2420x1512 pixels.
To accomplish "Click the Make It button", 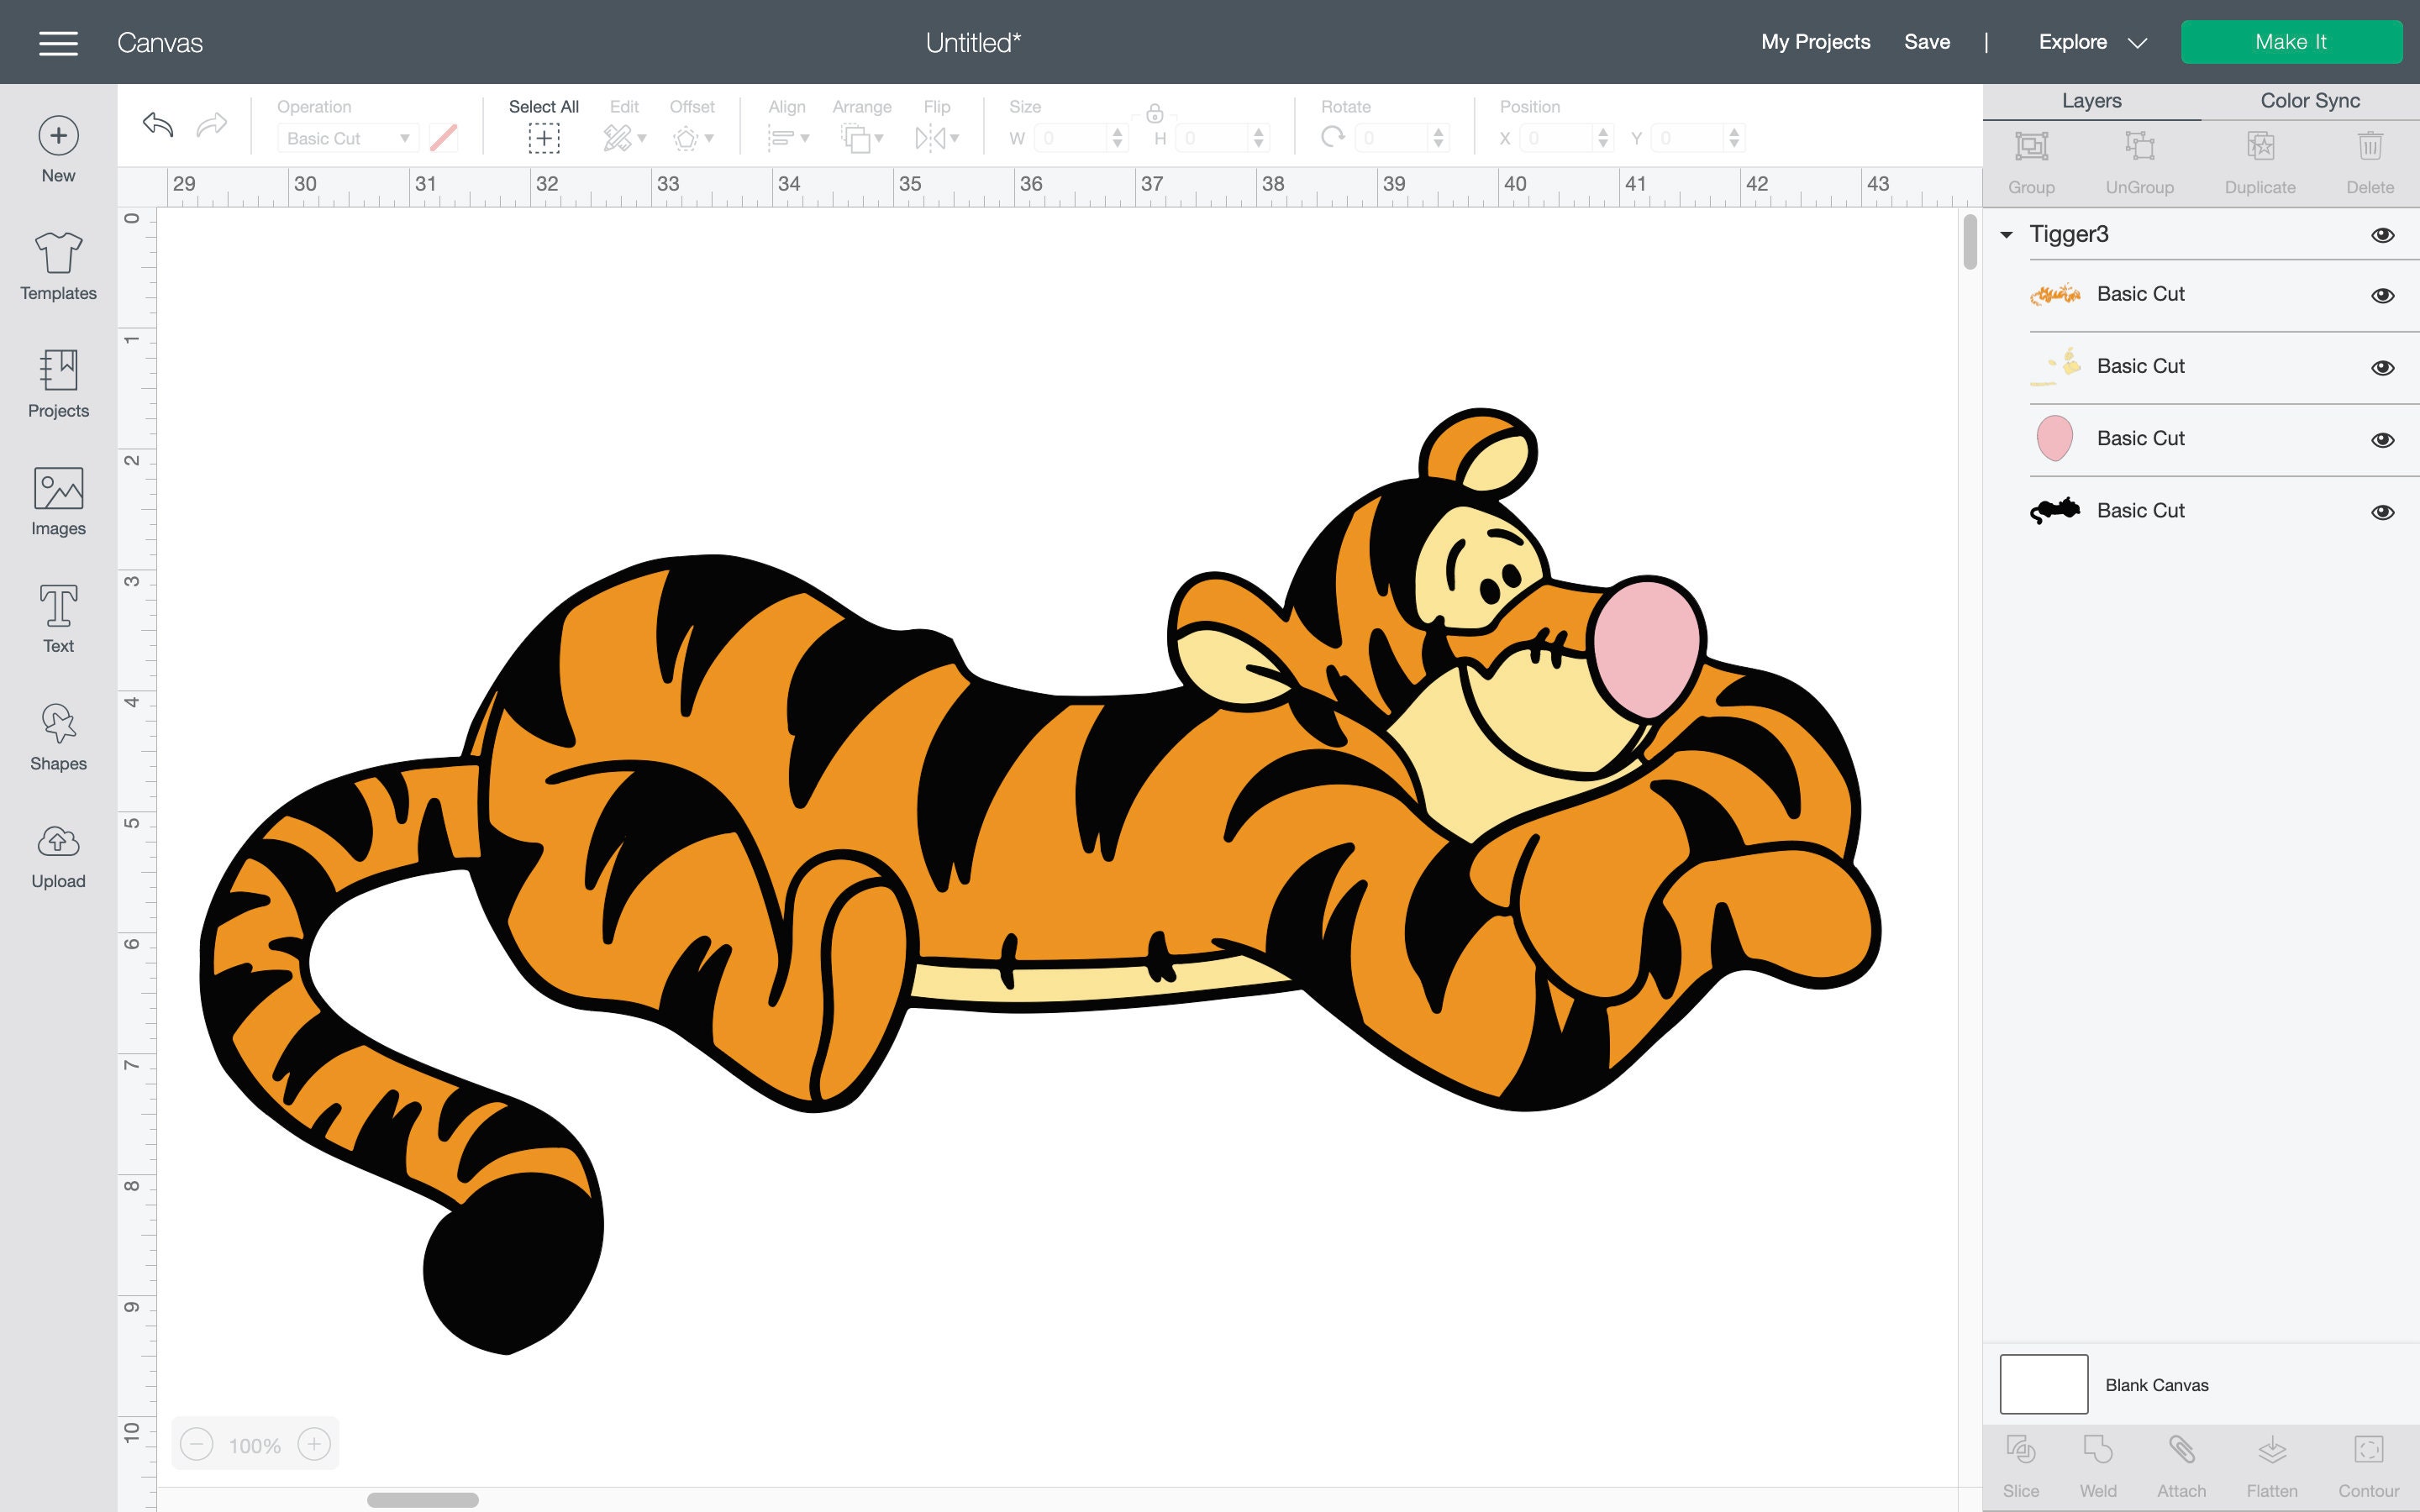I will (x=2291, y=42).
